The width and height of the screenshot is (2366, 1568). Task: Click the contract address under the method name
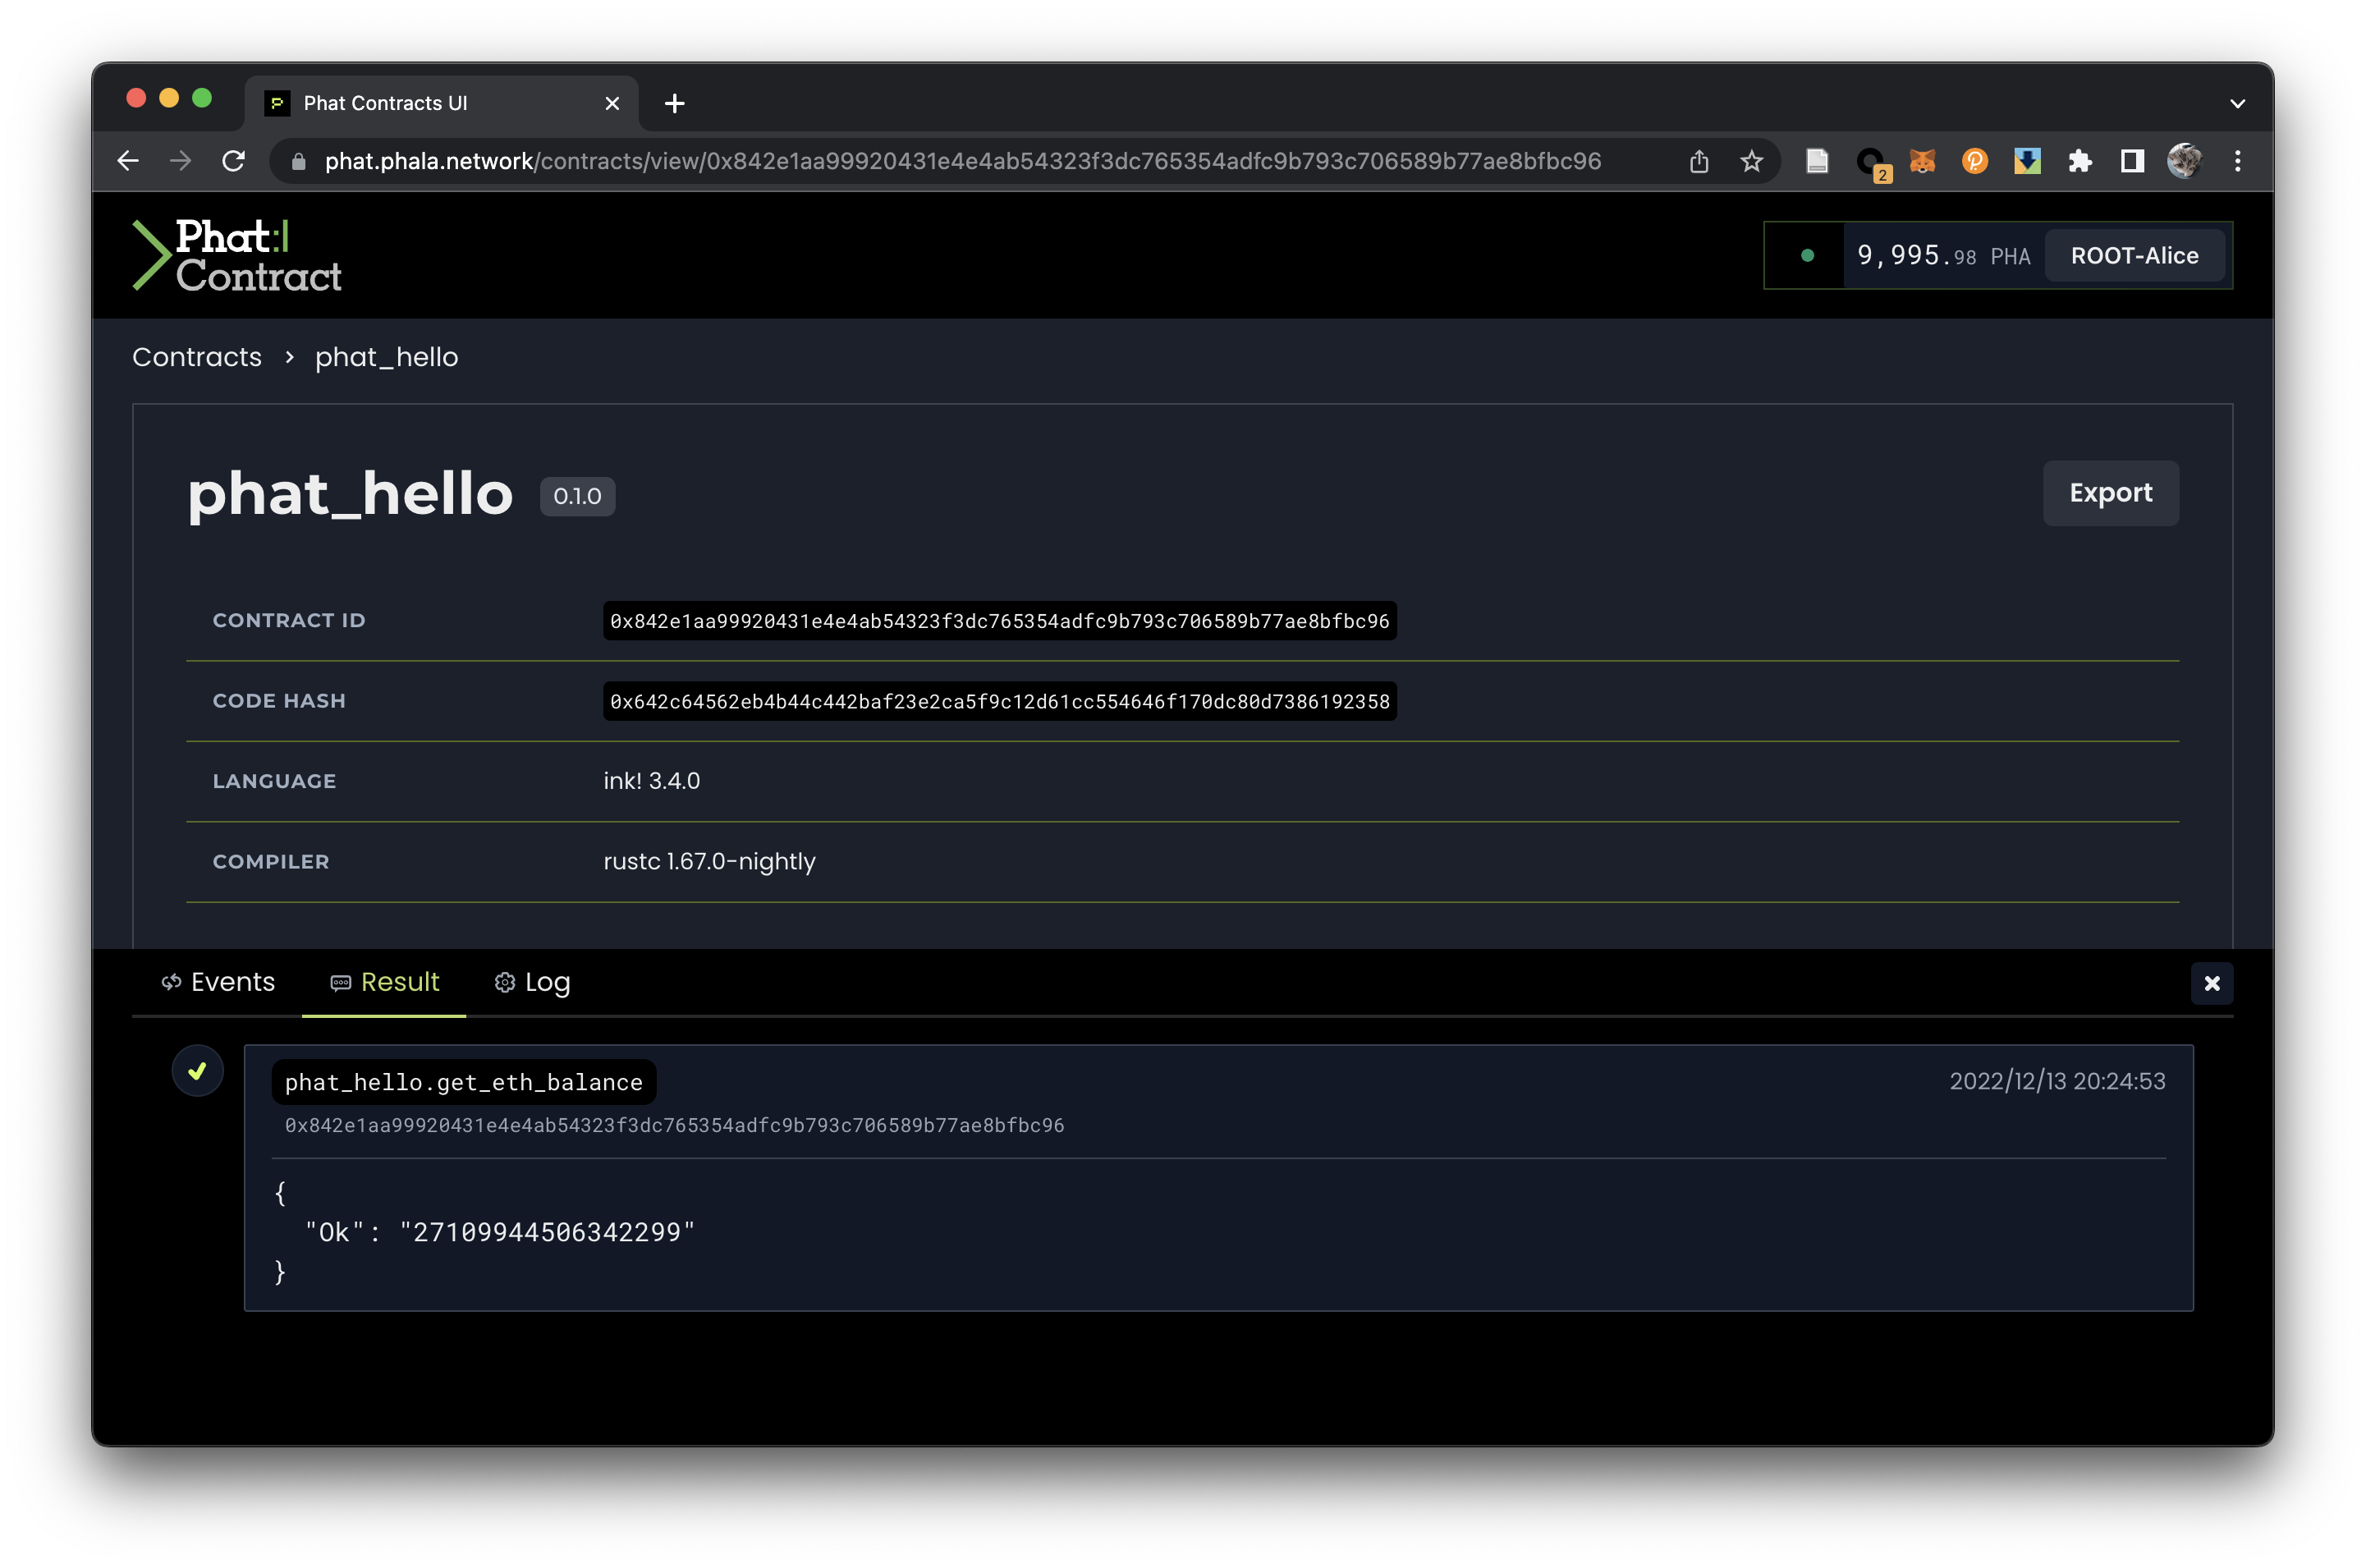click(674, 1125)
